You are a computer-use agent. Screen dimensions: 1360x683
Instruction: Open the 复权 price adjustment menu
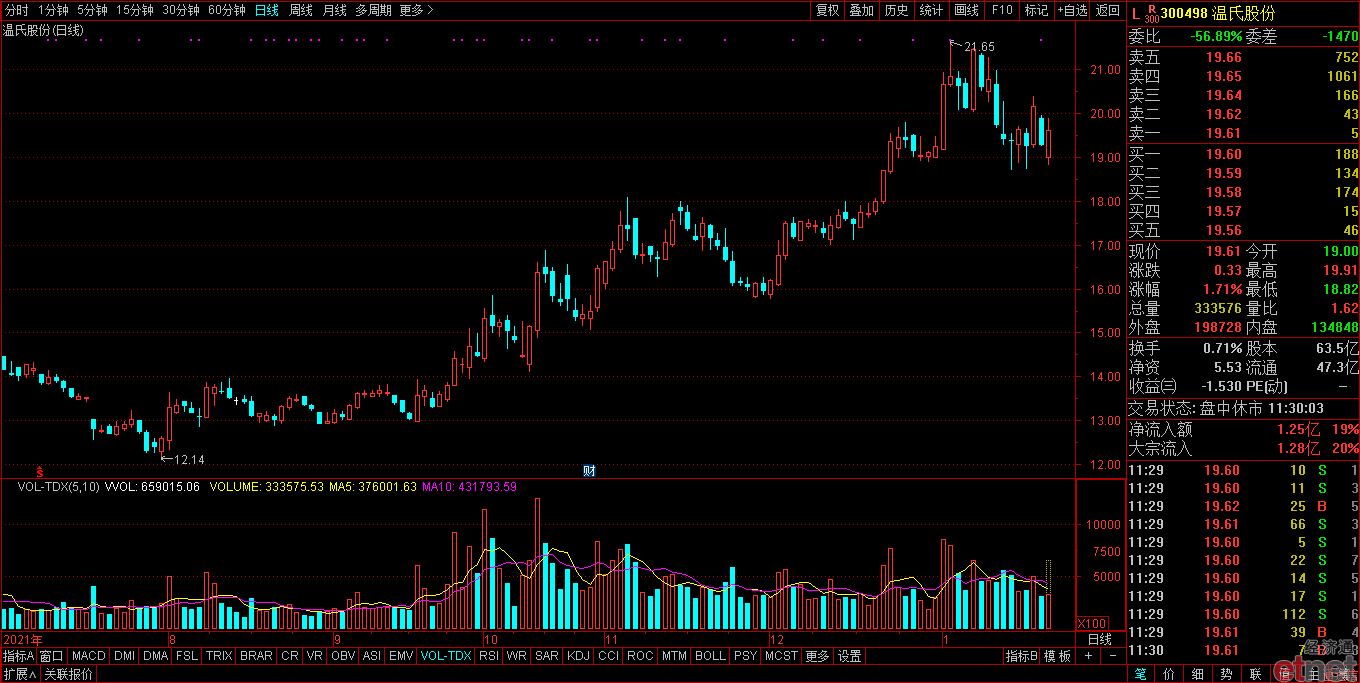coord(828,10)
